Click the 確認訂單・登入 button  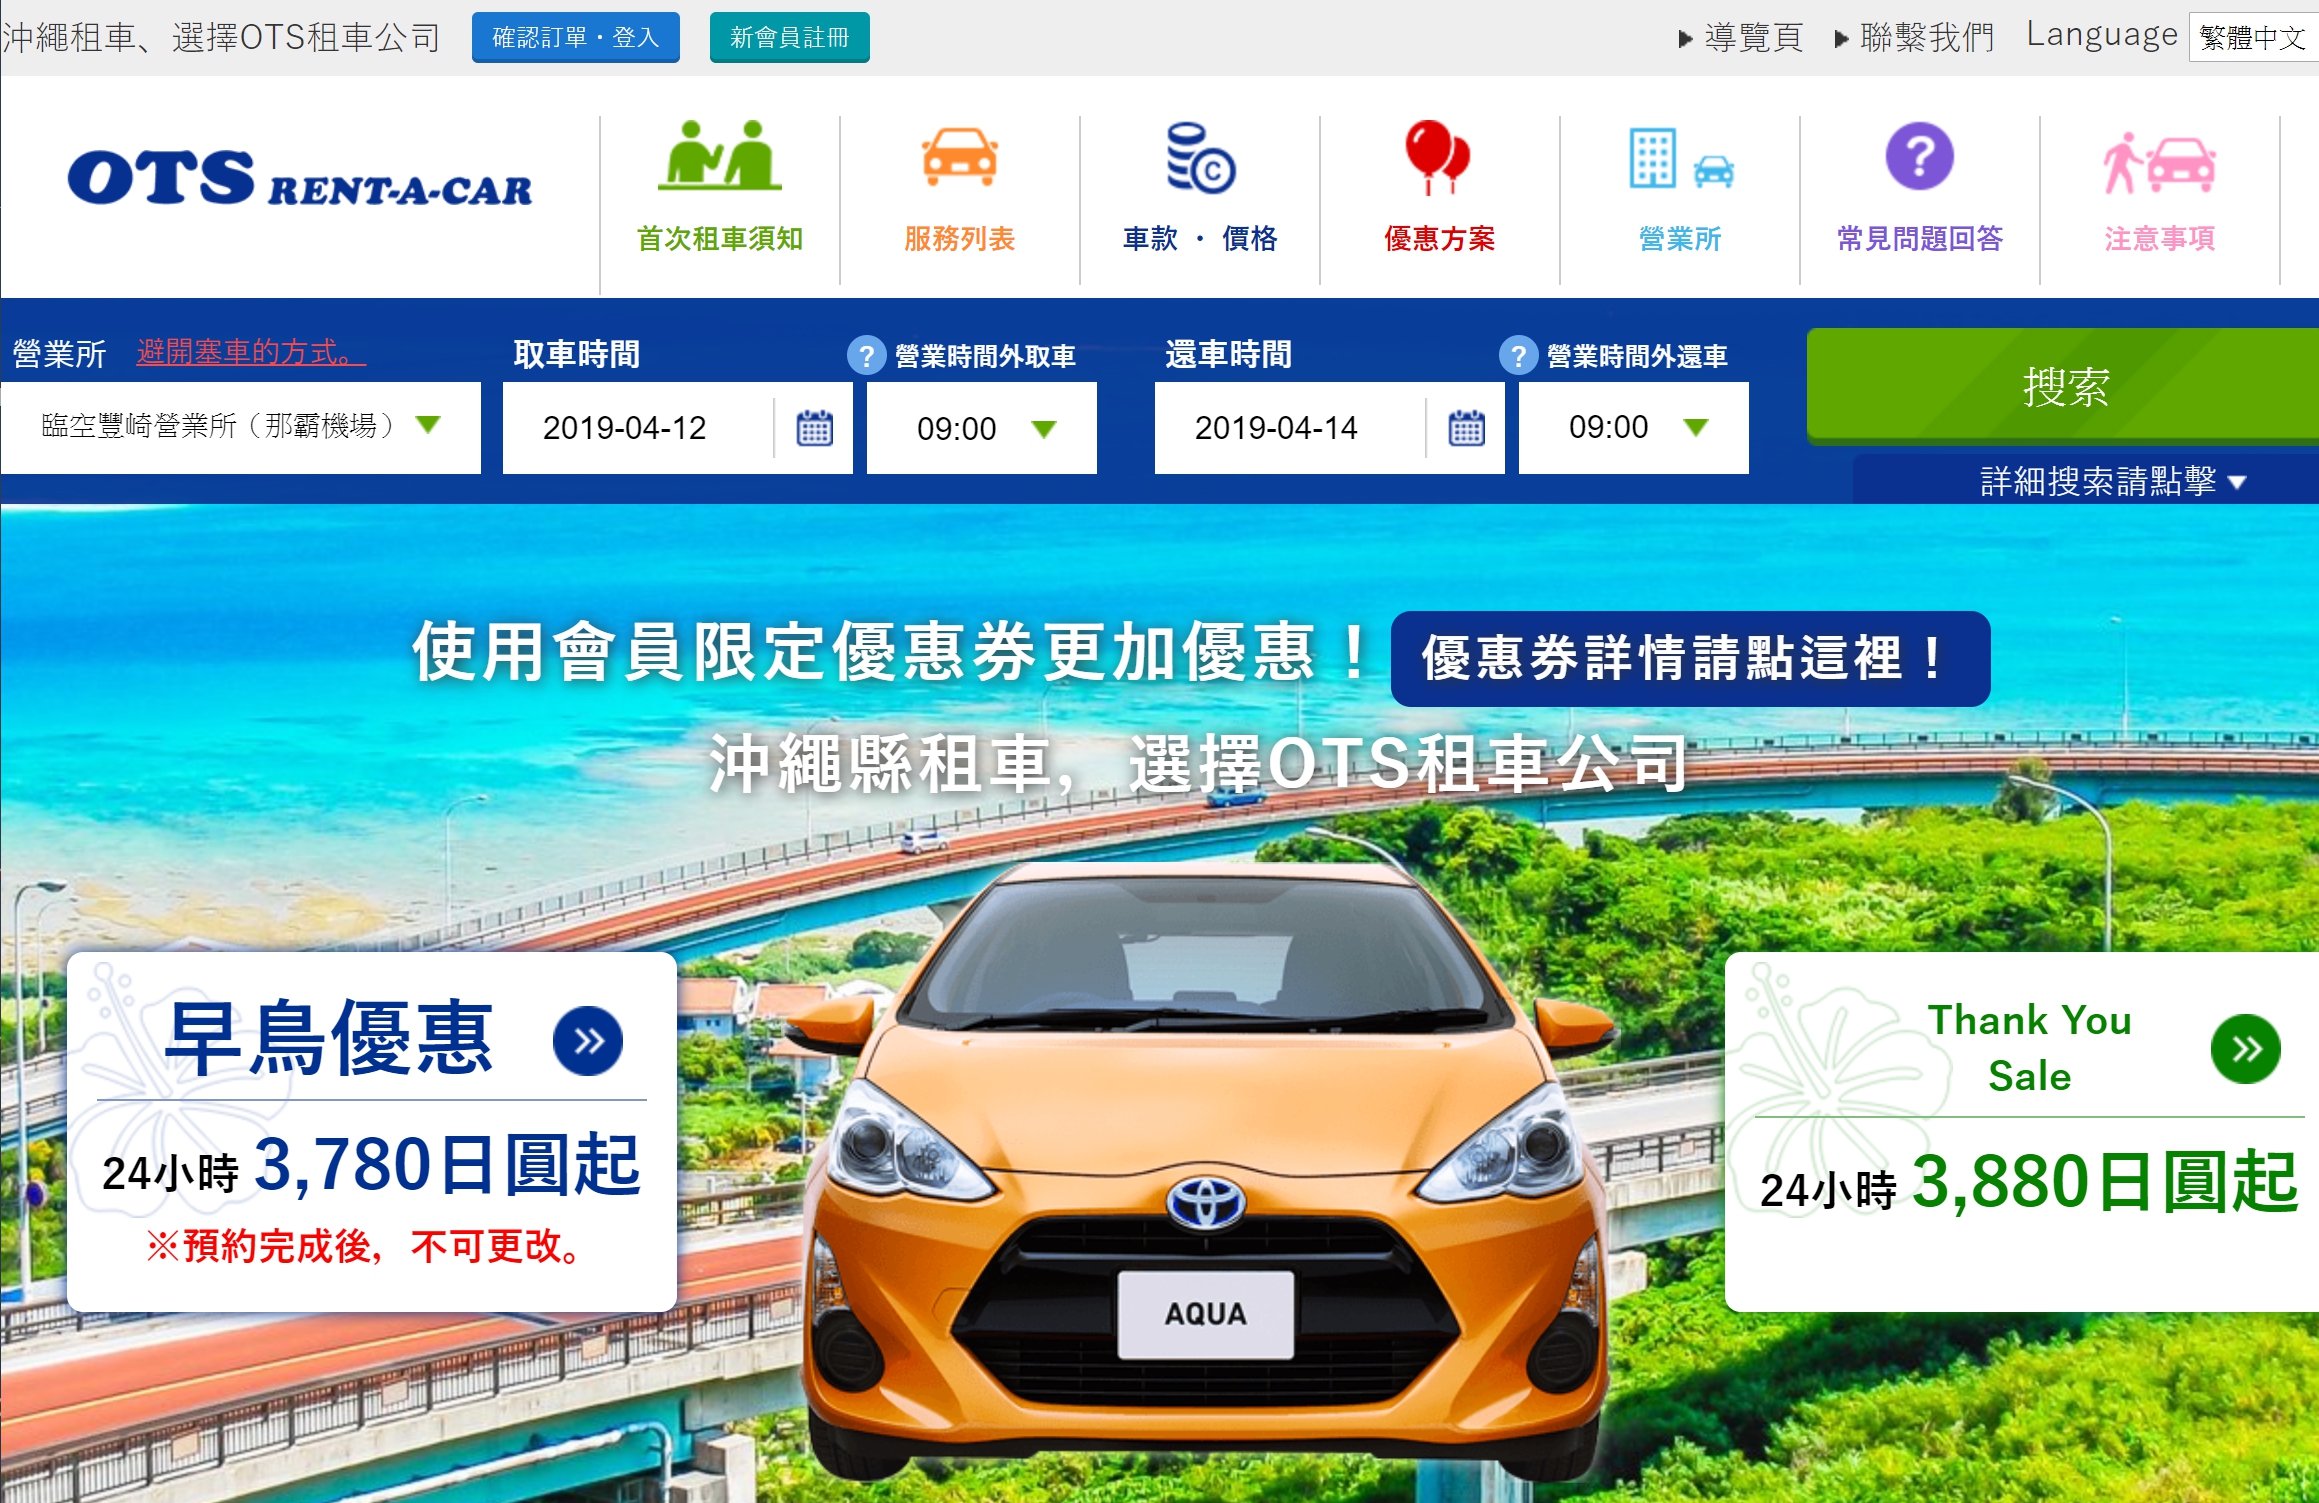[576, 37]
